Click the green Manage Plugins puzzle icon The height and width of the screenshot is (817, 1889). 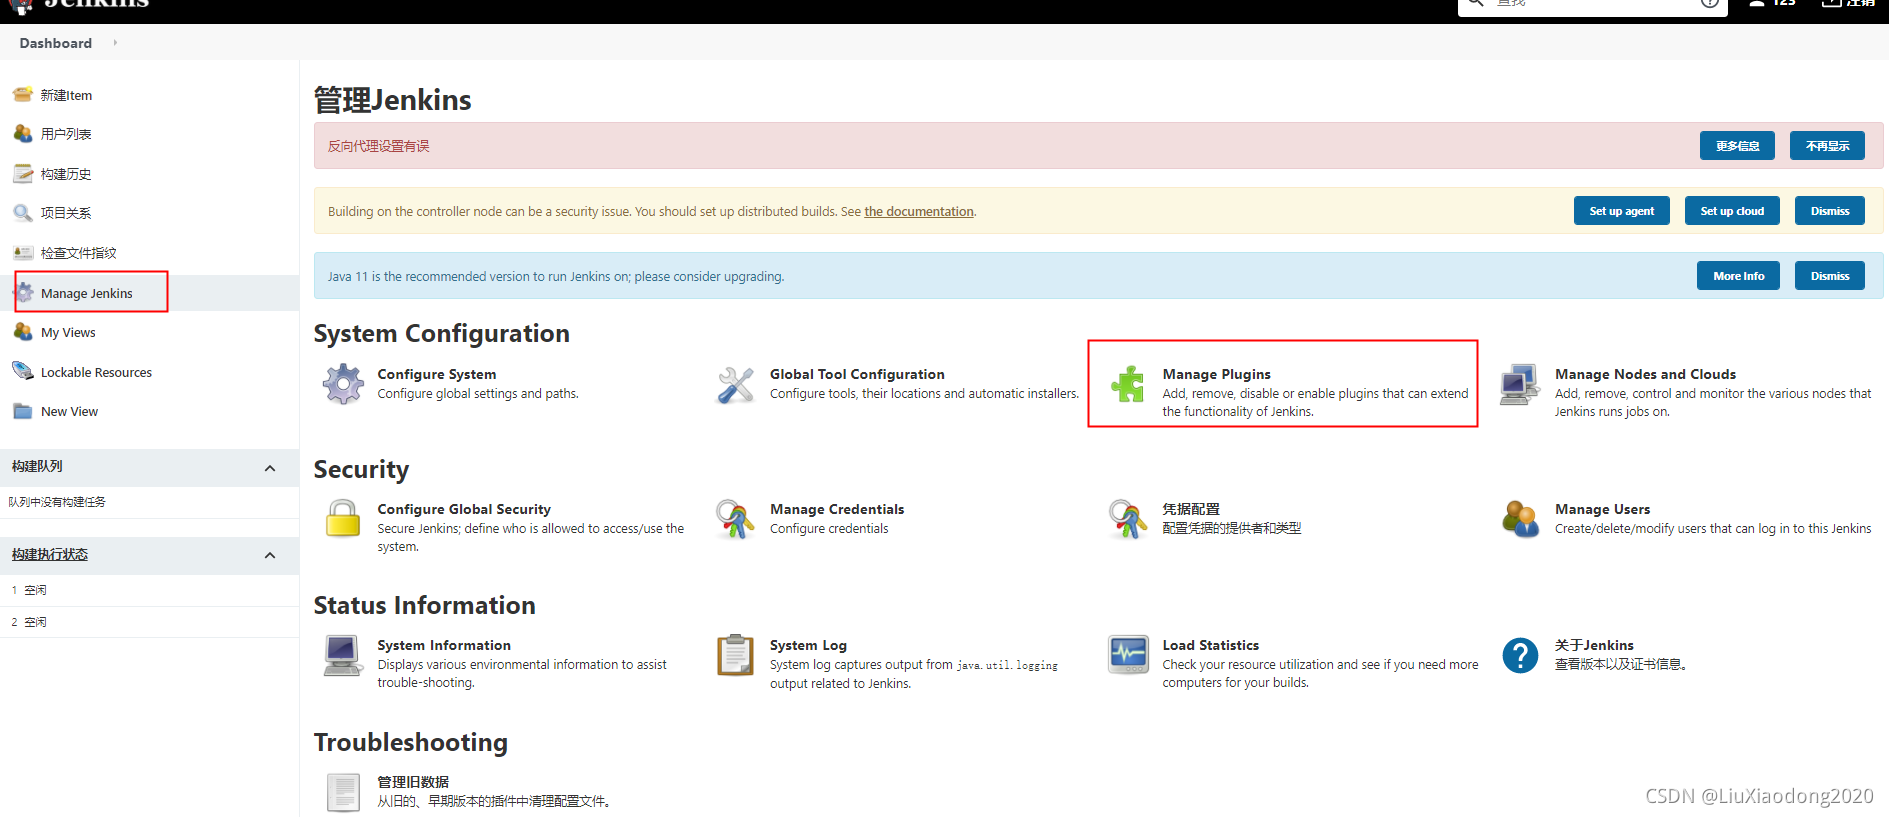1128,384
